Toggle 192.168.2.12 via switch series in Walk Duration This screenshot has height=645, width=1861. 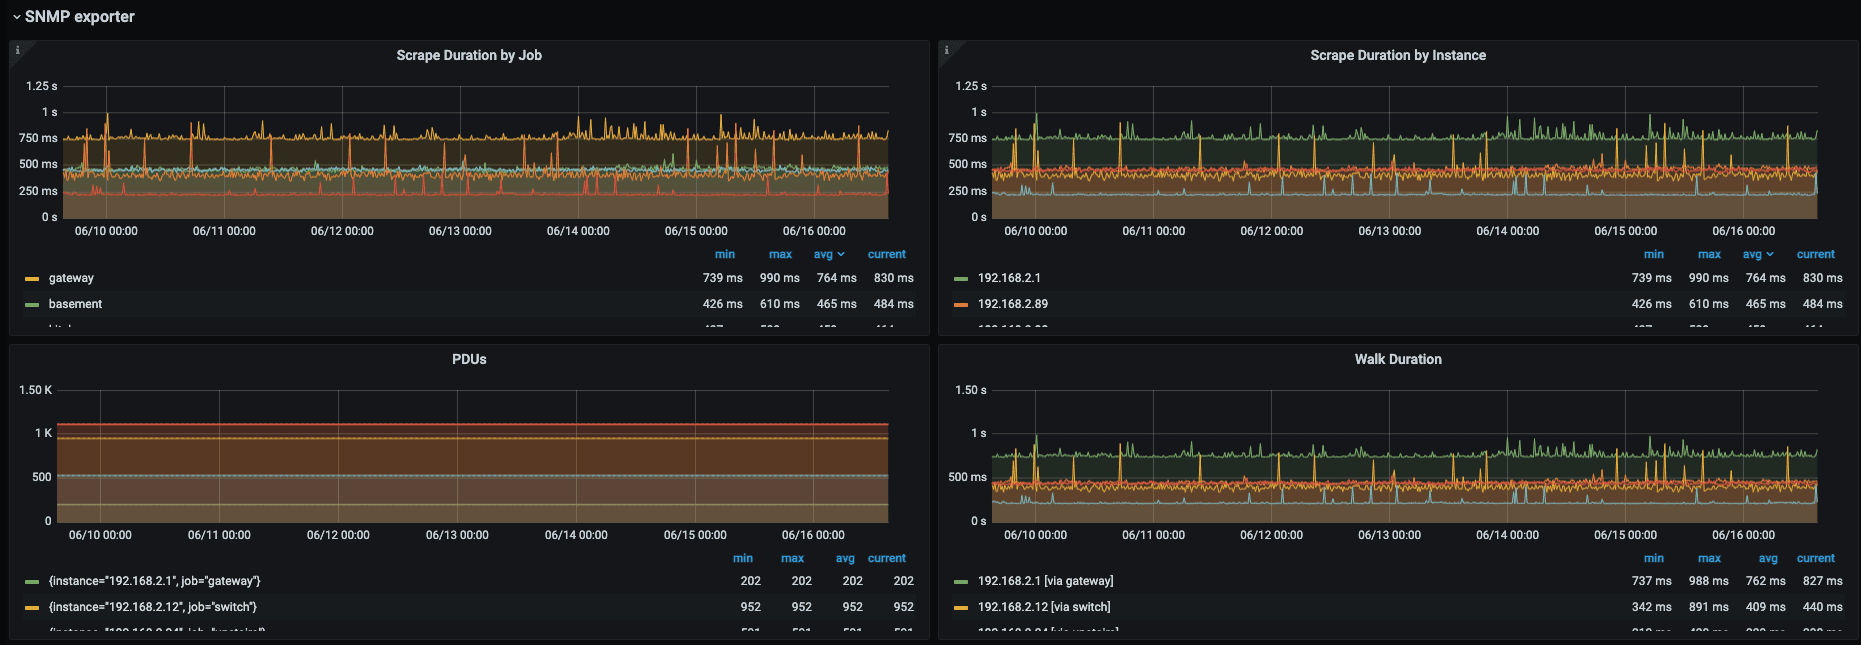click(1044, 607)
